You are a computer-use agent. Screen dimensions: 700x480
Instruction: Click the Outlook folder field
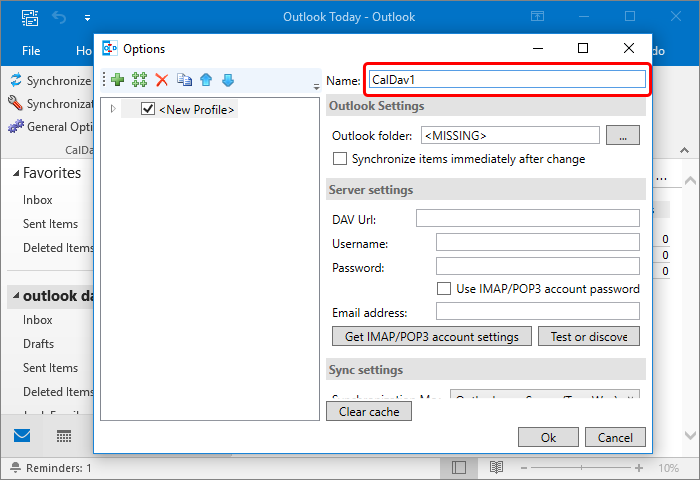click(x=510, y=135)
